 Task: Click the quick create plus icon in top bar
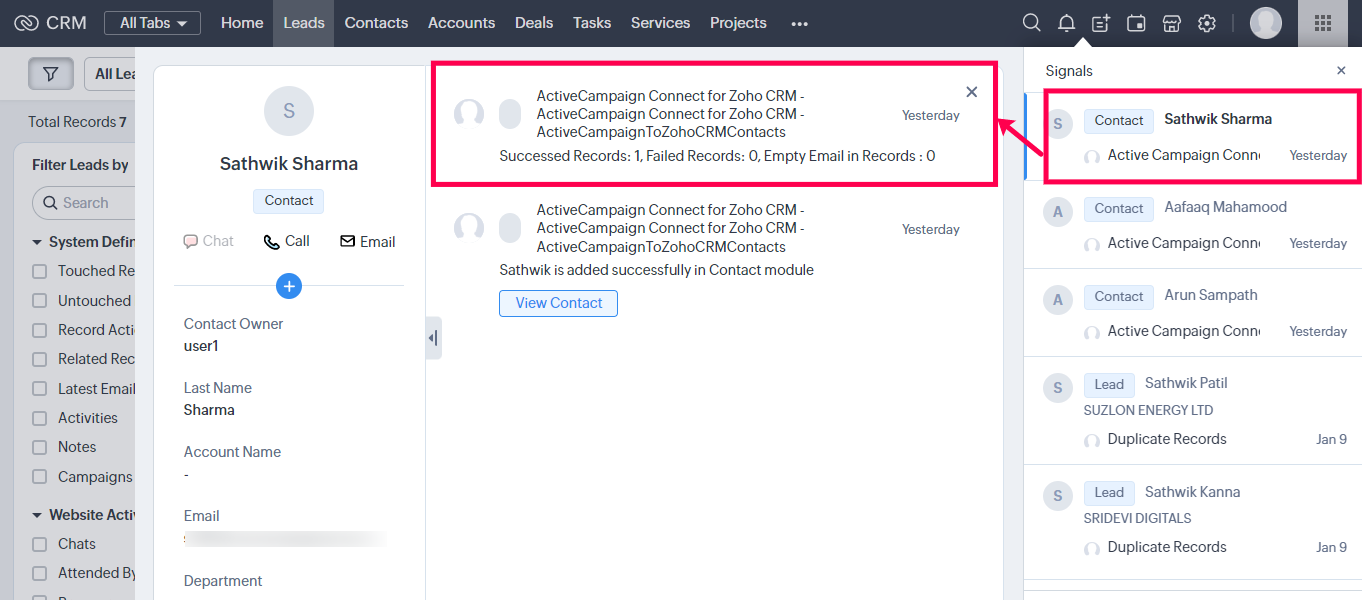click(1101, 23)
